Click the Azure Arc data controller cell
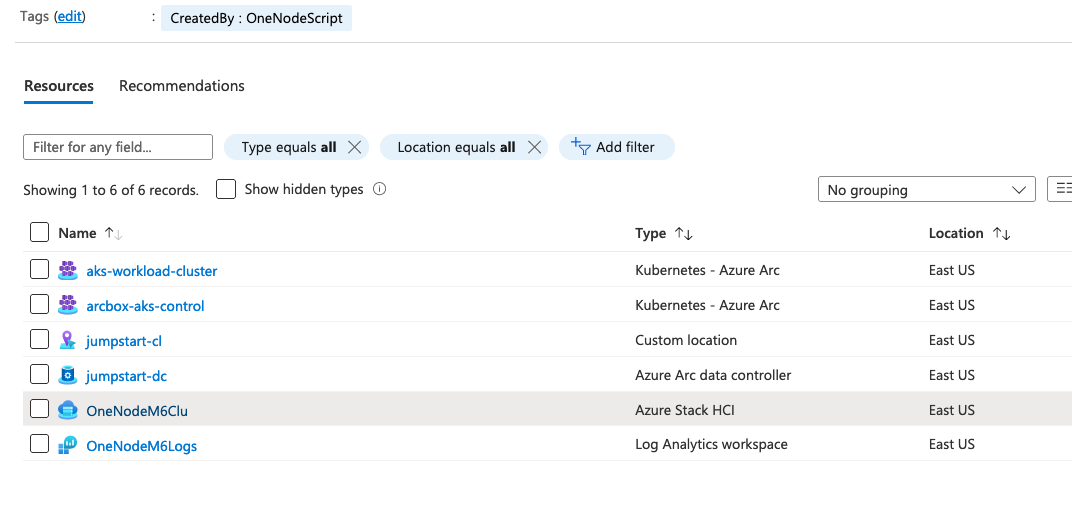The height and width of the screenshot is (505, 1072). 713,375
